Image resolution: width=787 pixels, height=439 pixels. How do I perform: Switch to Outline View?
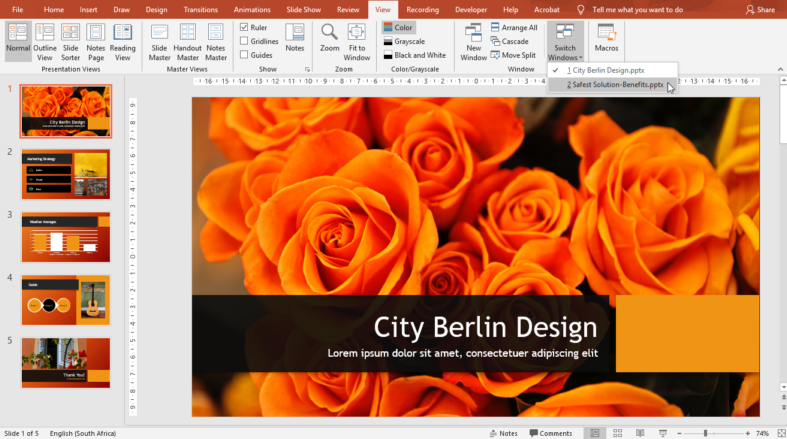coord(45,40)
